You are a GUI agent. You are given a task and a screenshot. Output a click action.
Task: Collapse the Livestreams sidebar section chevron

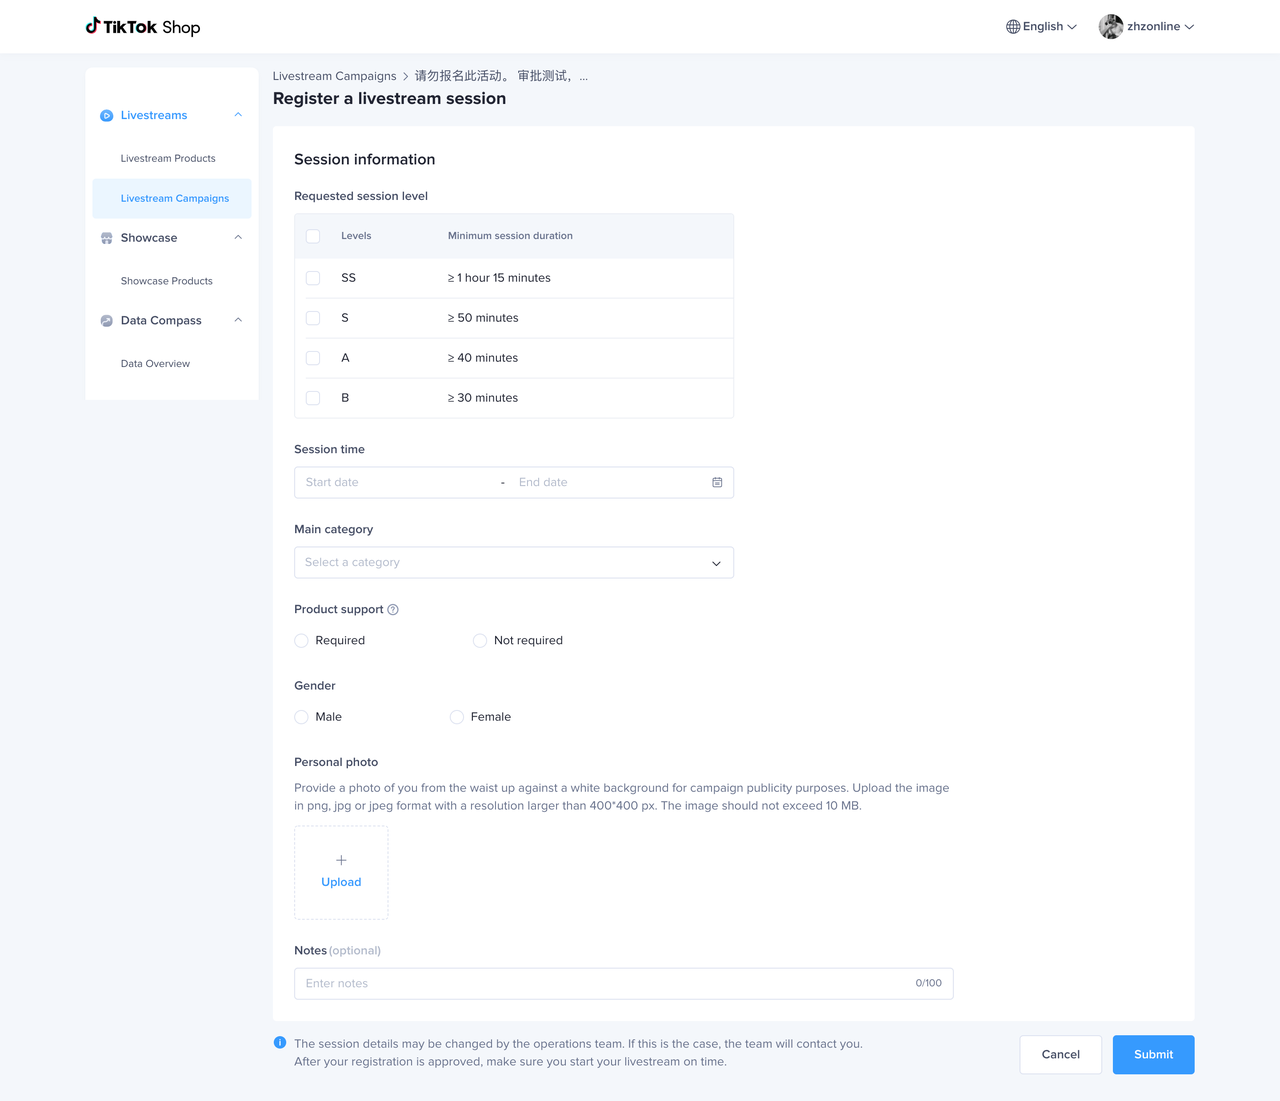[x=238, y=115]
